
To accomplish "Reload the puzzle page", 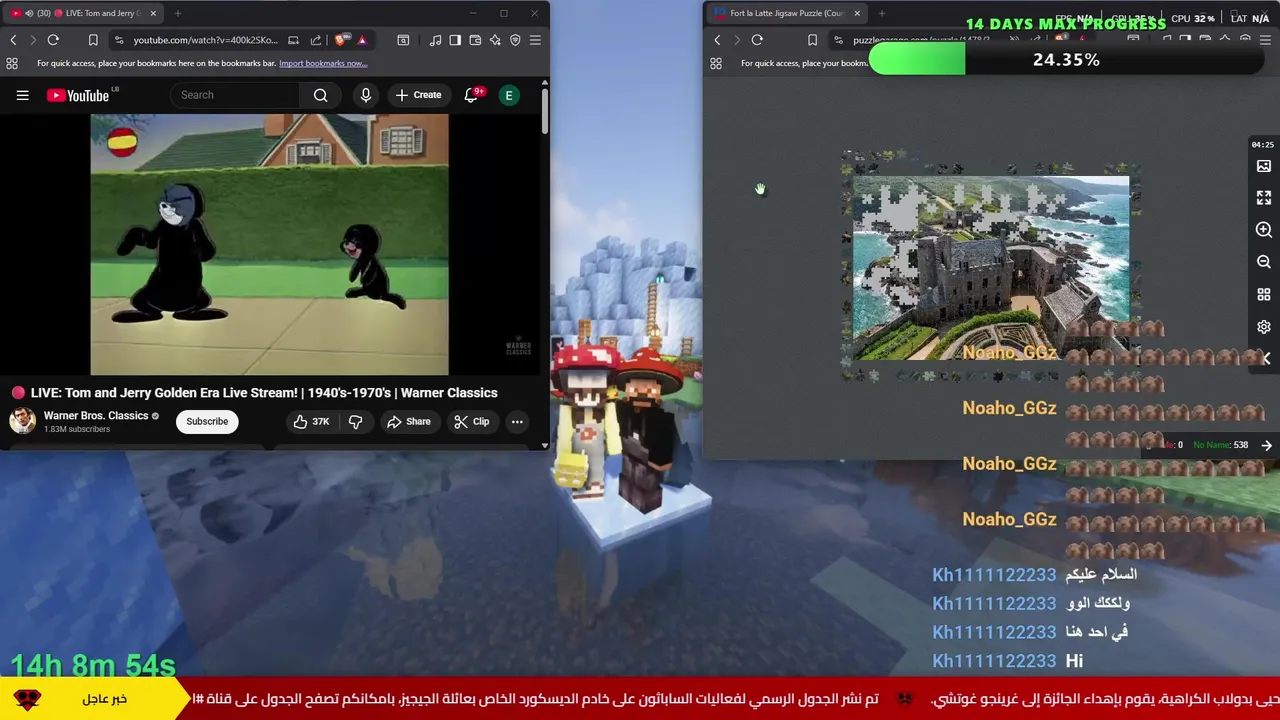I will [x=757, y=40].
